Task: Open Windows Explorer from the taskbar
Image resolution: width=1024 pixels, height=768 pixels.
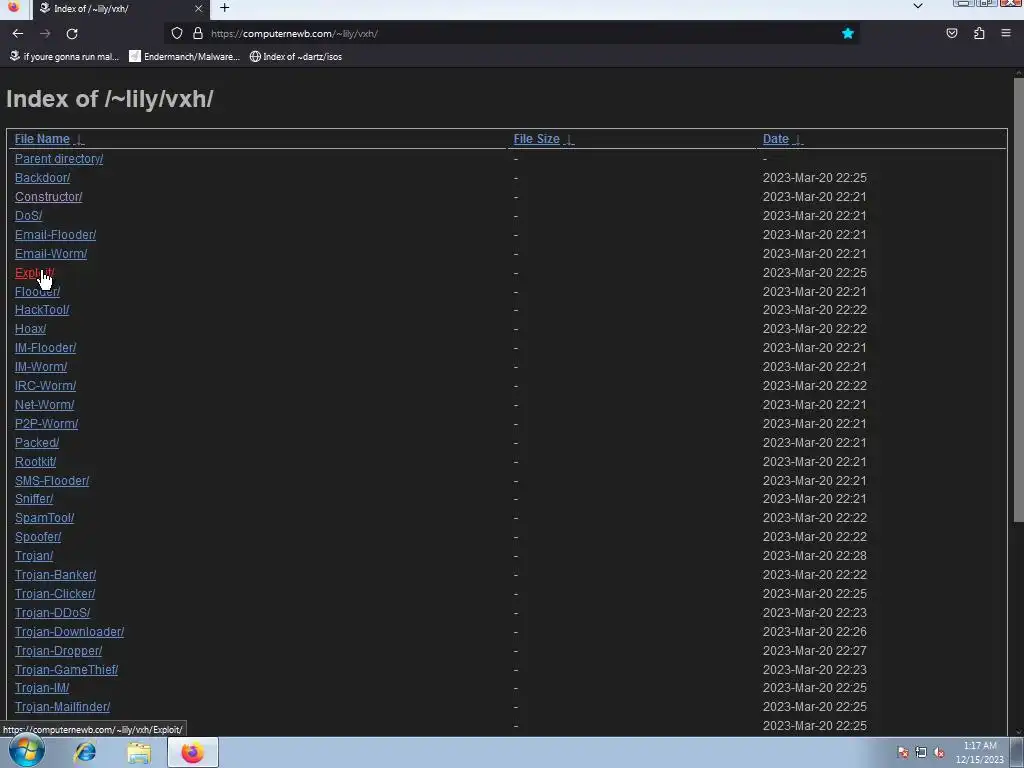Action: pyautogui.click(x=138, y=753)
